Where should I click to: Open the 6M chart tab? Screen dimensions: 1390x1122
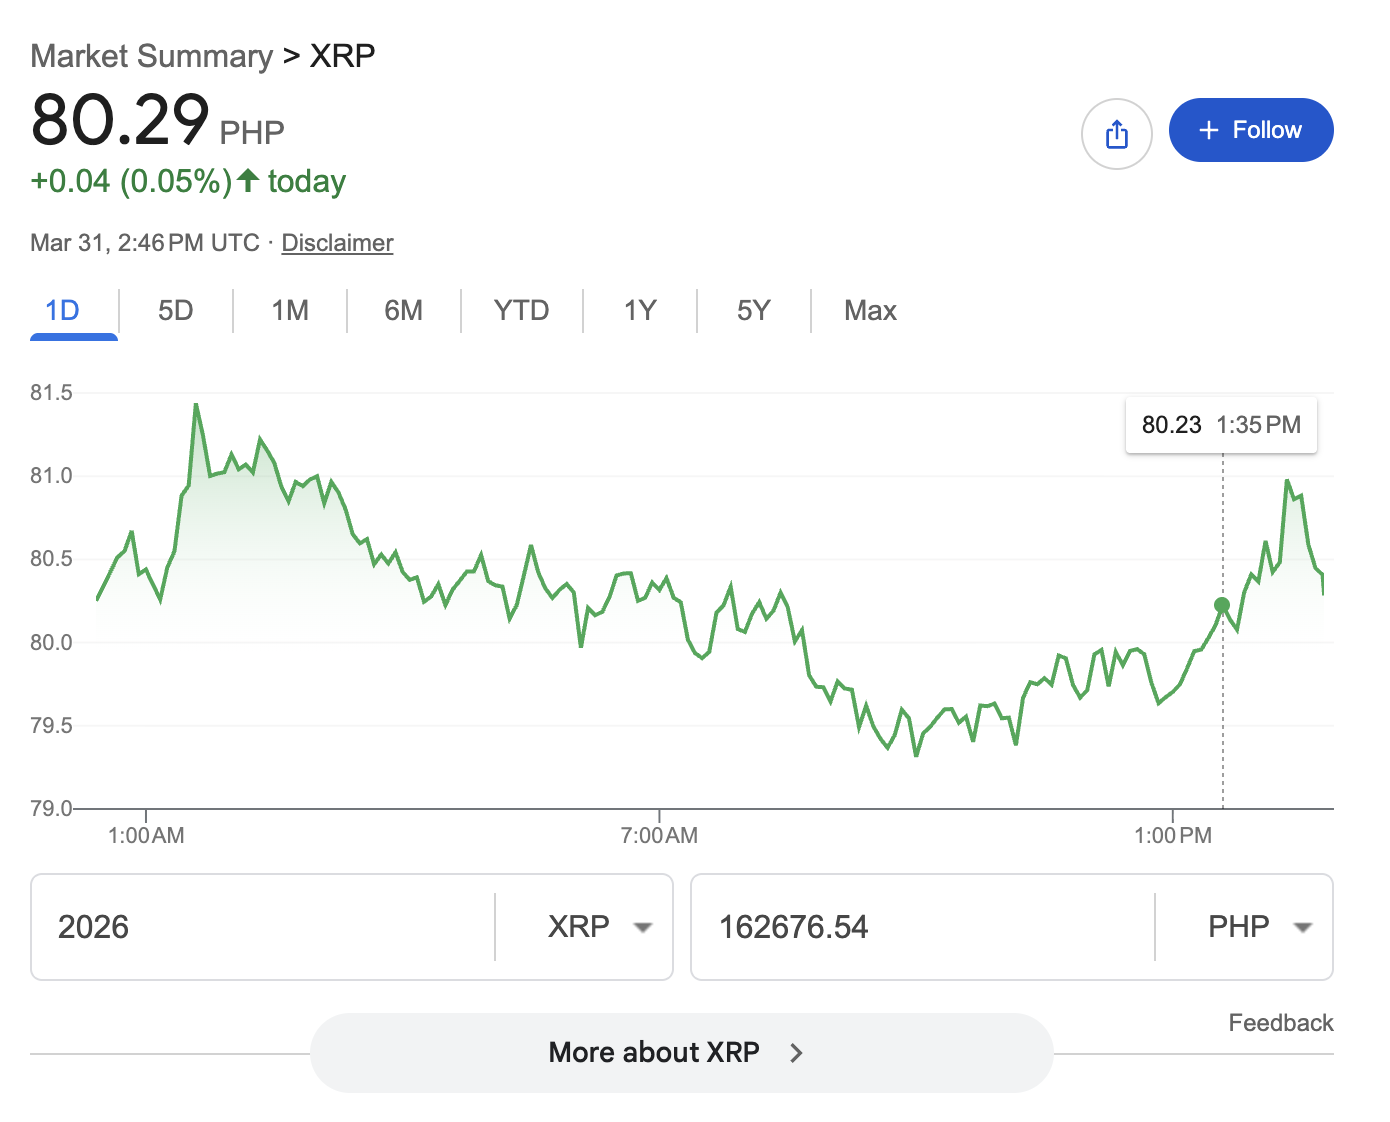pyautogui.click(x=404, y=311)
